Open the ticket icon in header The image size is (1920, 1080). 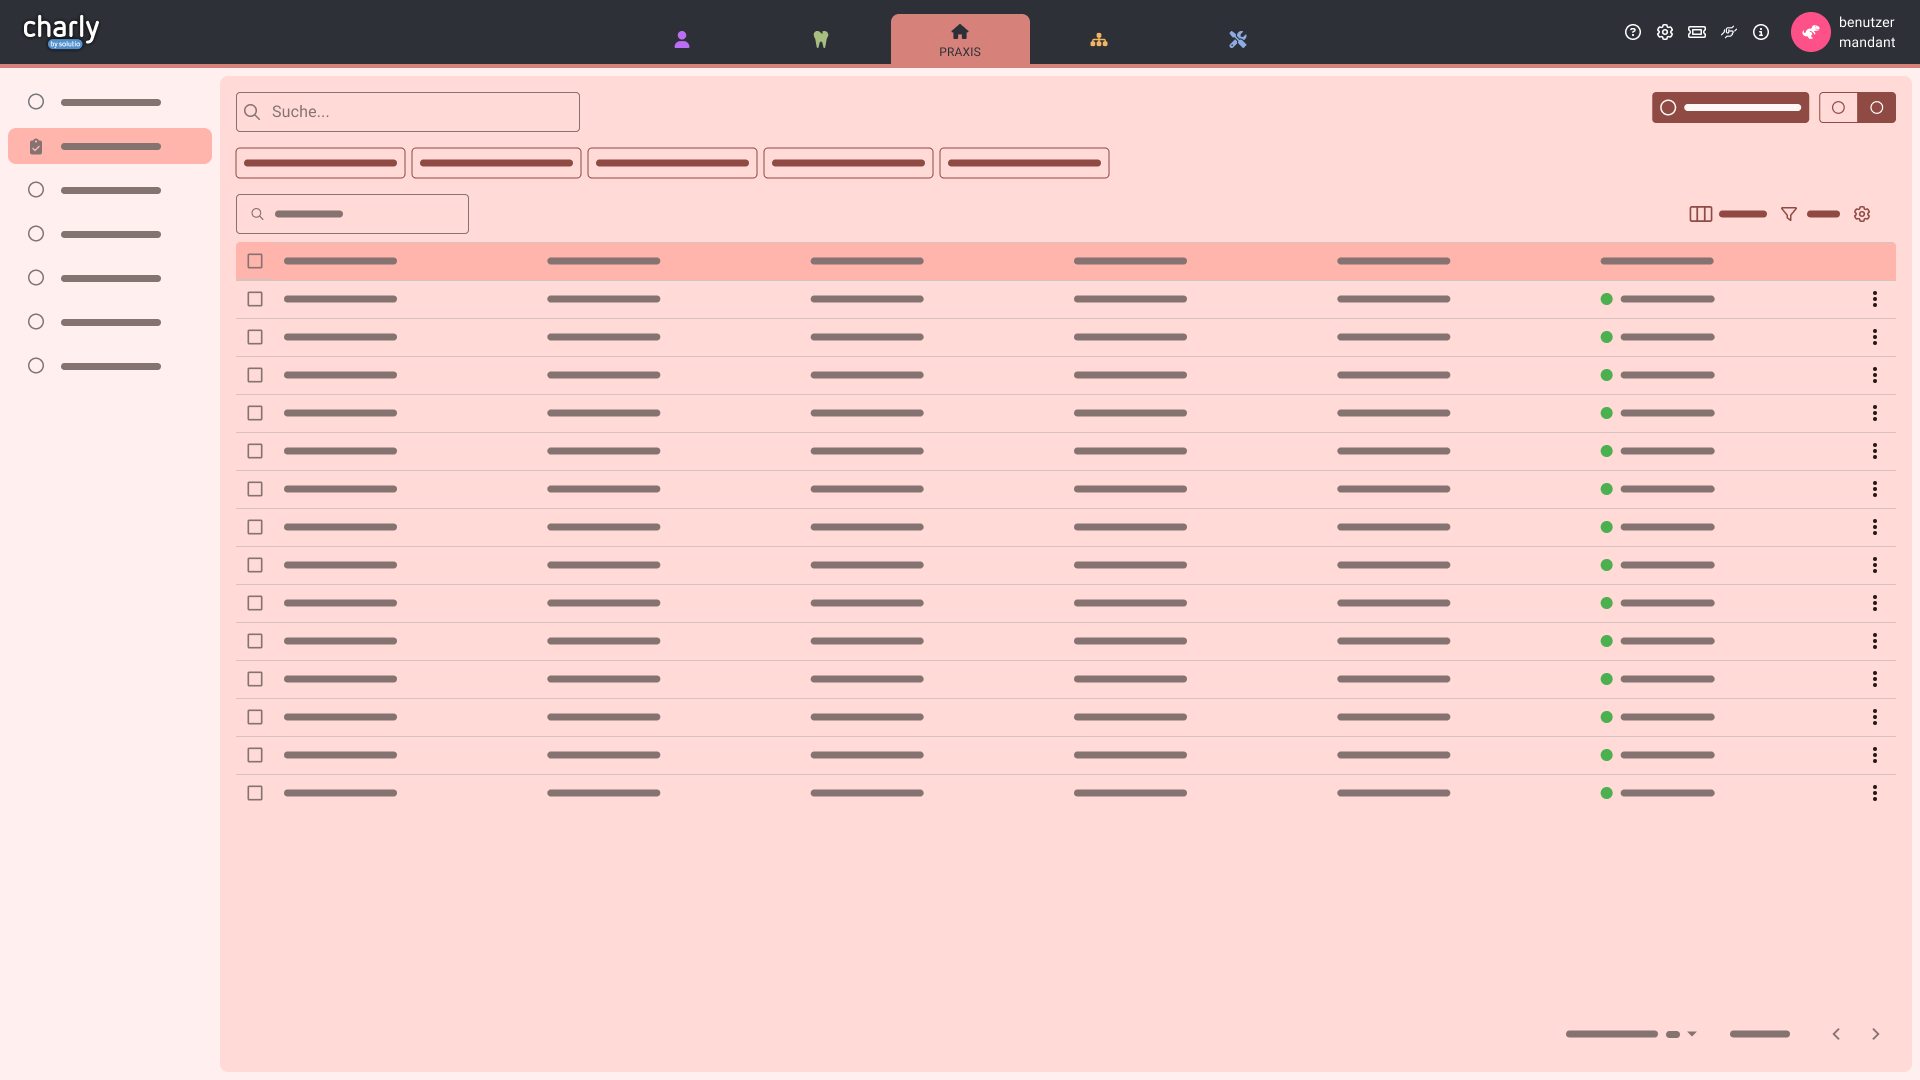pyautogui.click(x=1697, y=32)
